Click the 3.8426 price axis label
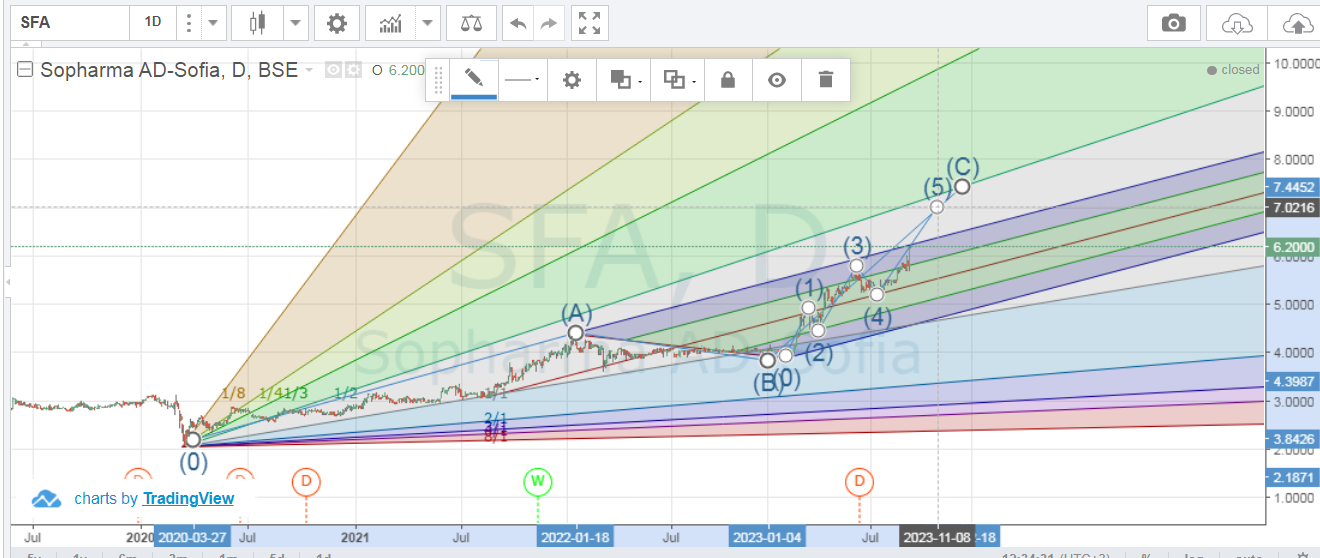The width and height of the screenshot is (1320, 558). 1292,439
